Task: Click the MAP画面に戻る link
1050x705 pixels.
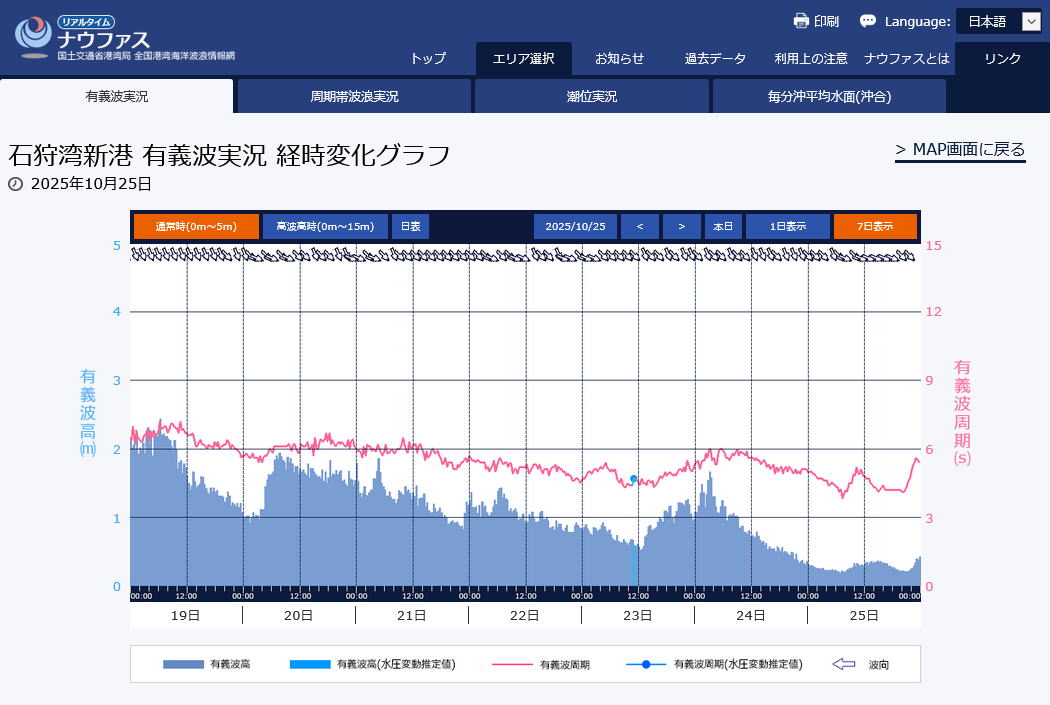Action: coord(960,150)
